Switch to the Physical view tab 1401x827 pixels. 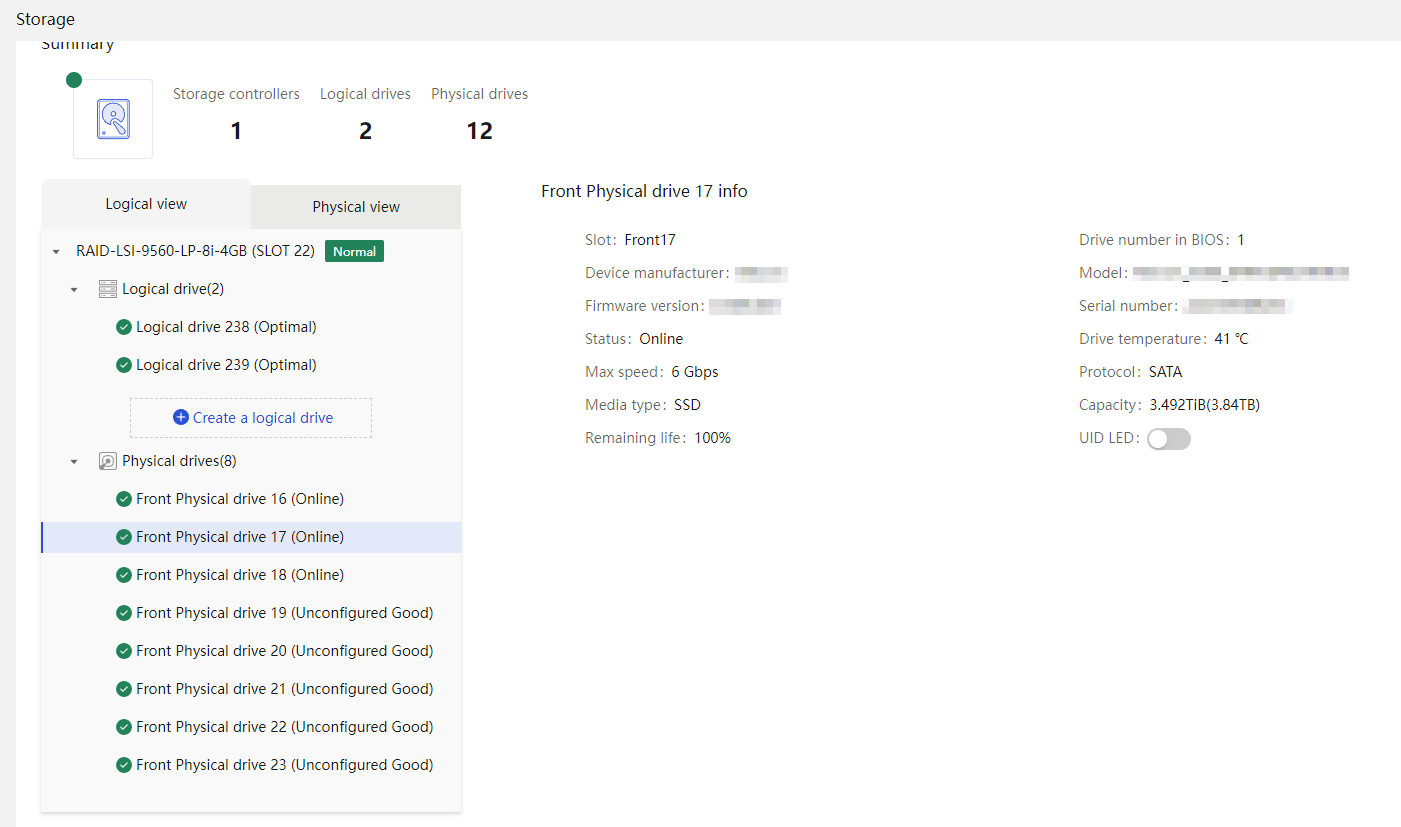[356, 207]
